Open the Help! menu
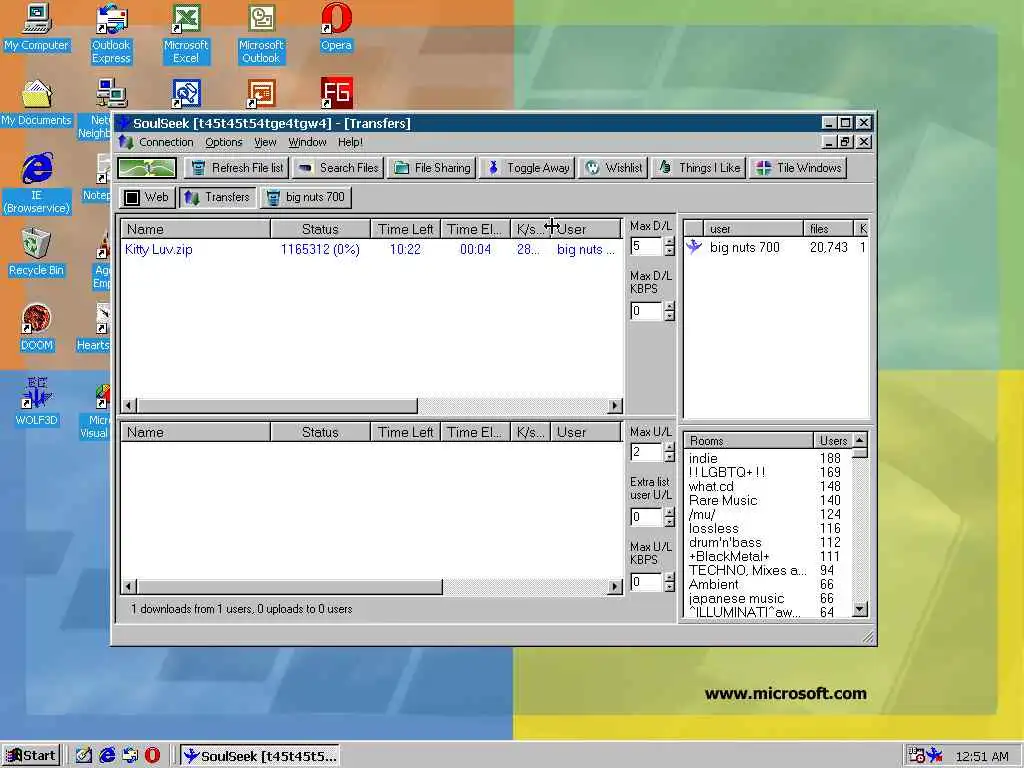1024x768 pixels. (x=350, y=142)
